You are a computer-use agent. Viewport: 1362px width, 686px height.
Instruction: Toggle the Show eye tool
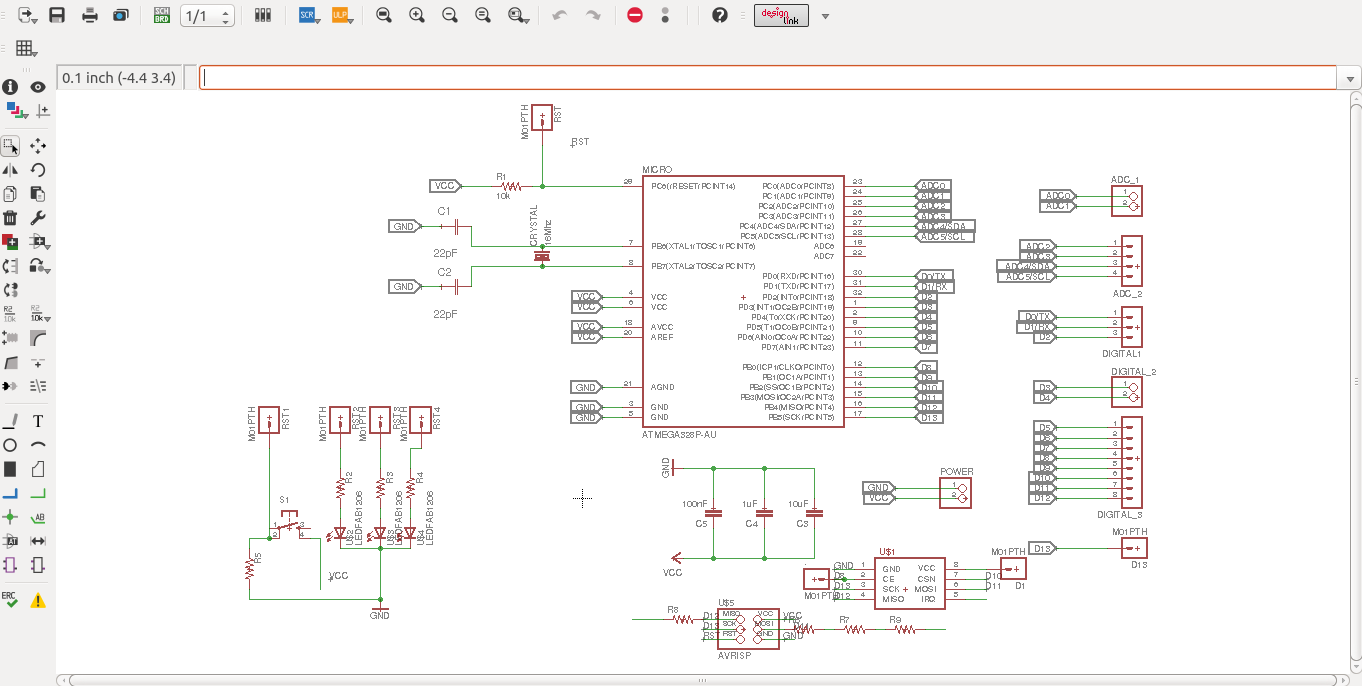pyautogui.click(x=38, y=87)
